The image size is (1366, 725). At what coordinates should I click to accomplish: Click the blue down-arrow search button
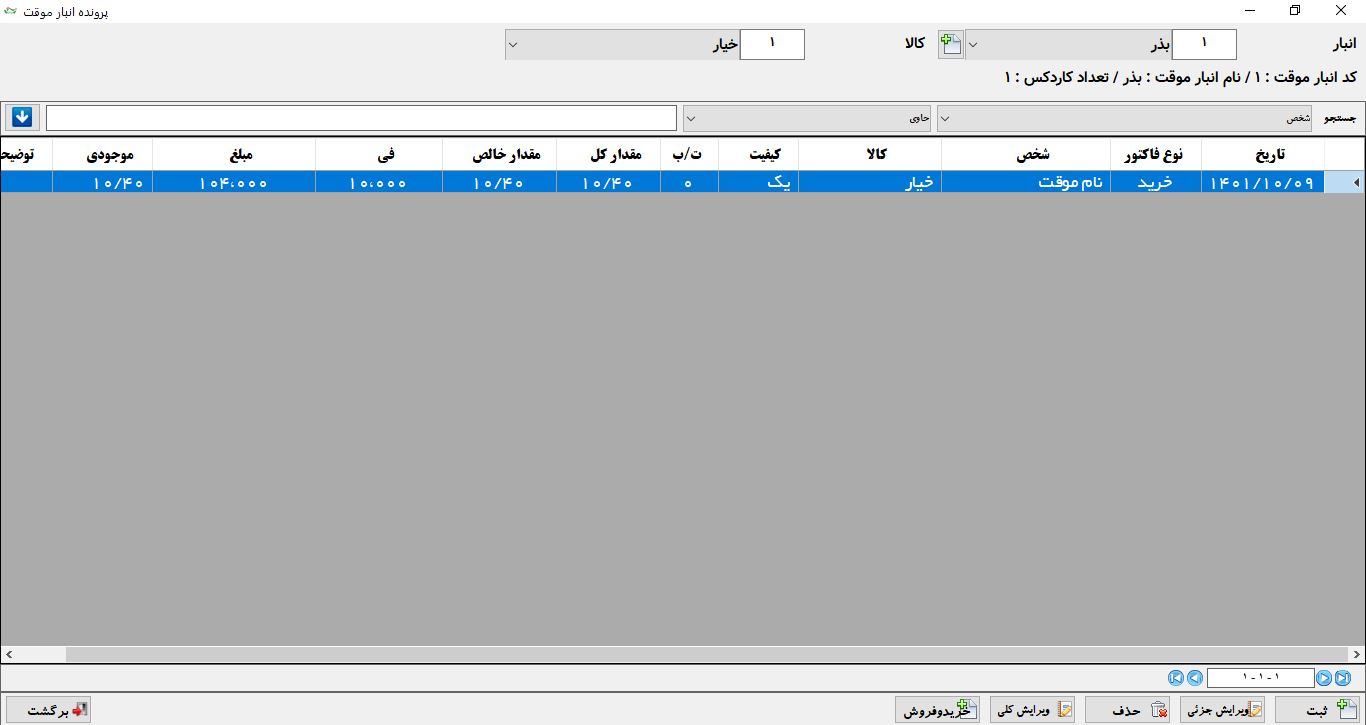tap(22, 117)
